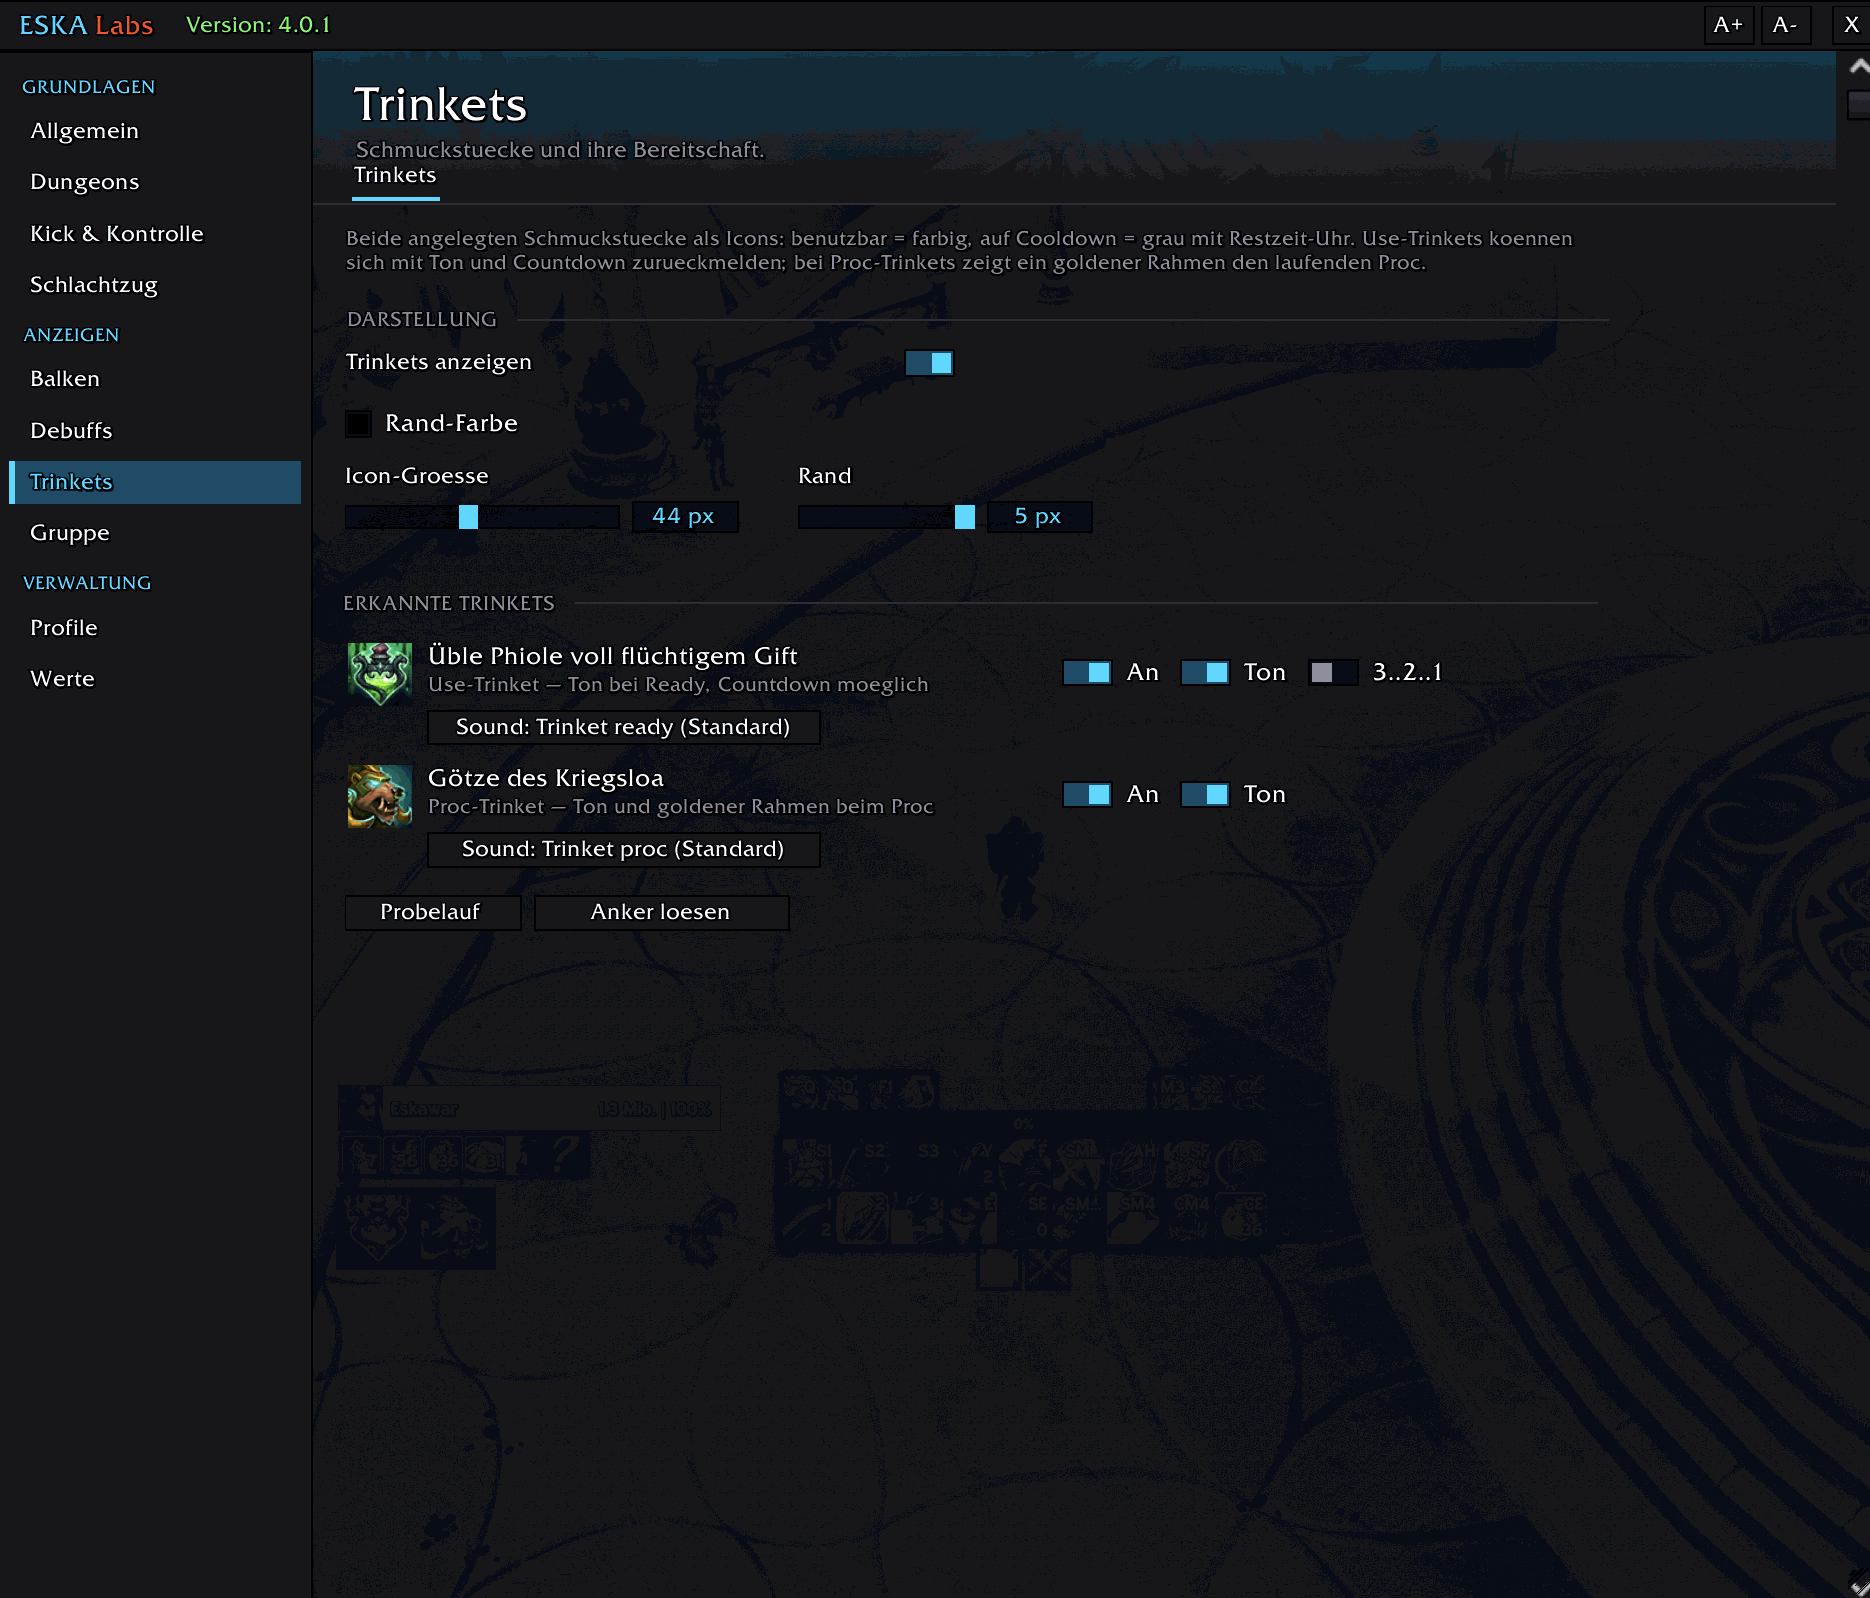Select Schlachtzug in the sidebar

pos(155,285)
